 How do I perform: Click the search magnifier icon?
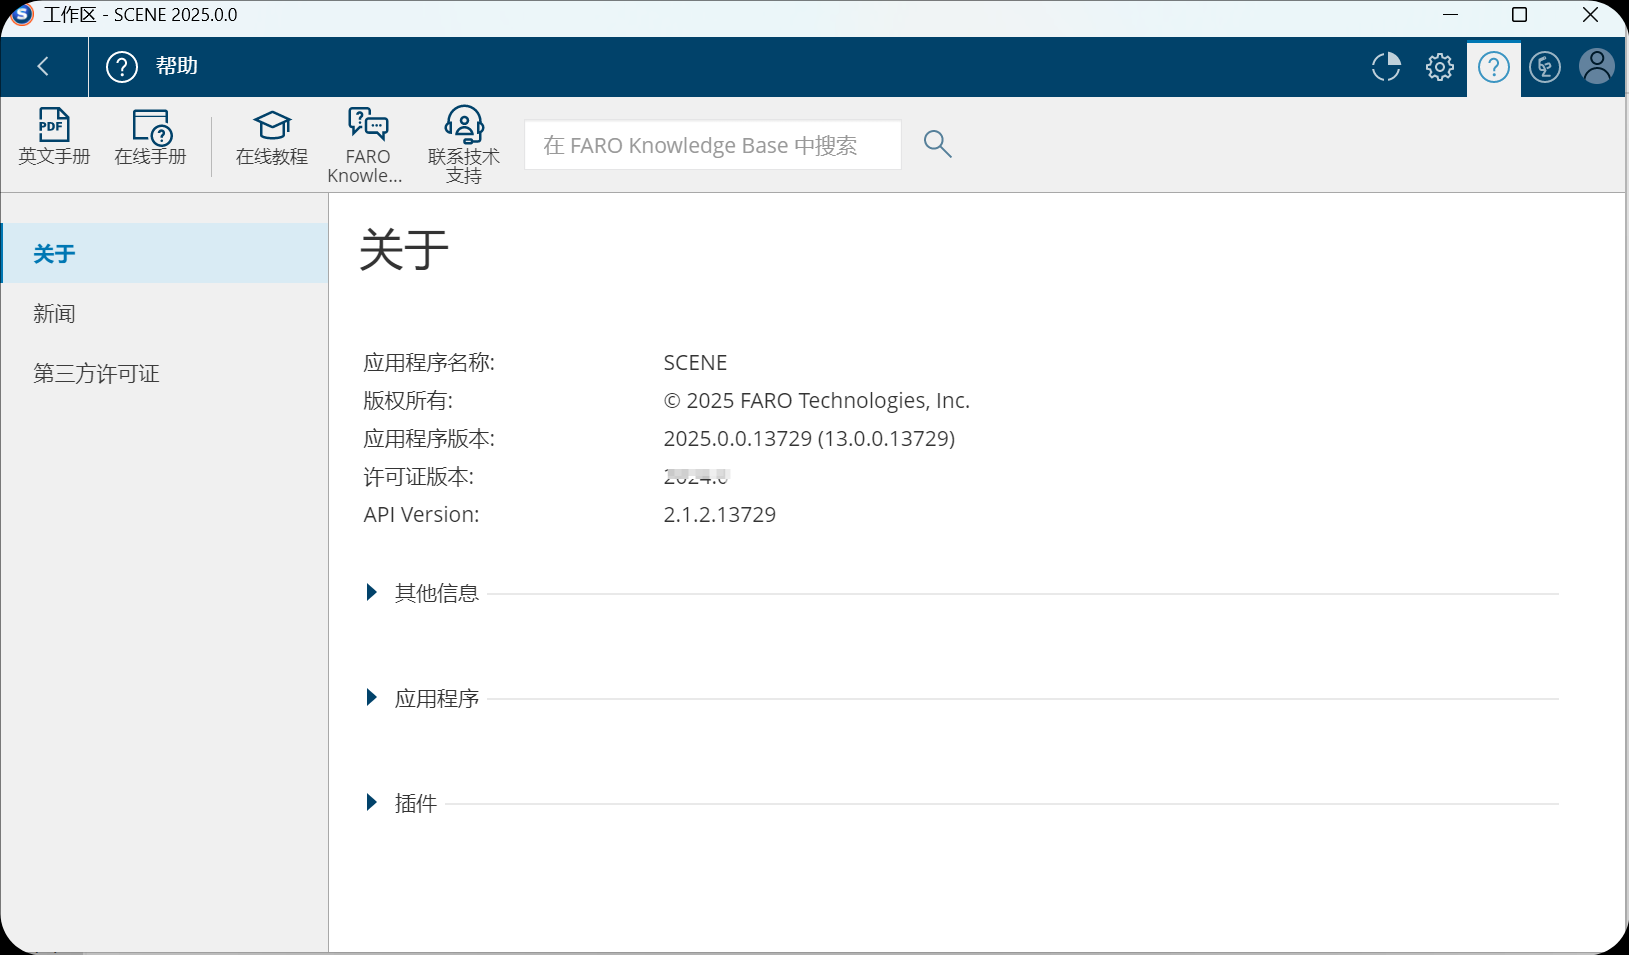(x=937, y=144)
